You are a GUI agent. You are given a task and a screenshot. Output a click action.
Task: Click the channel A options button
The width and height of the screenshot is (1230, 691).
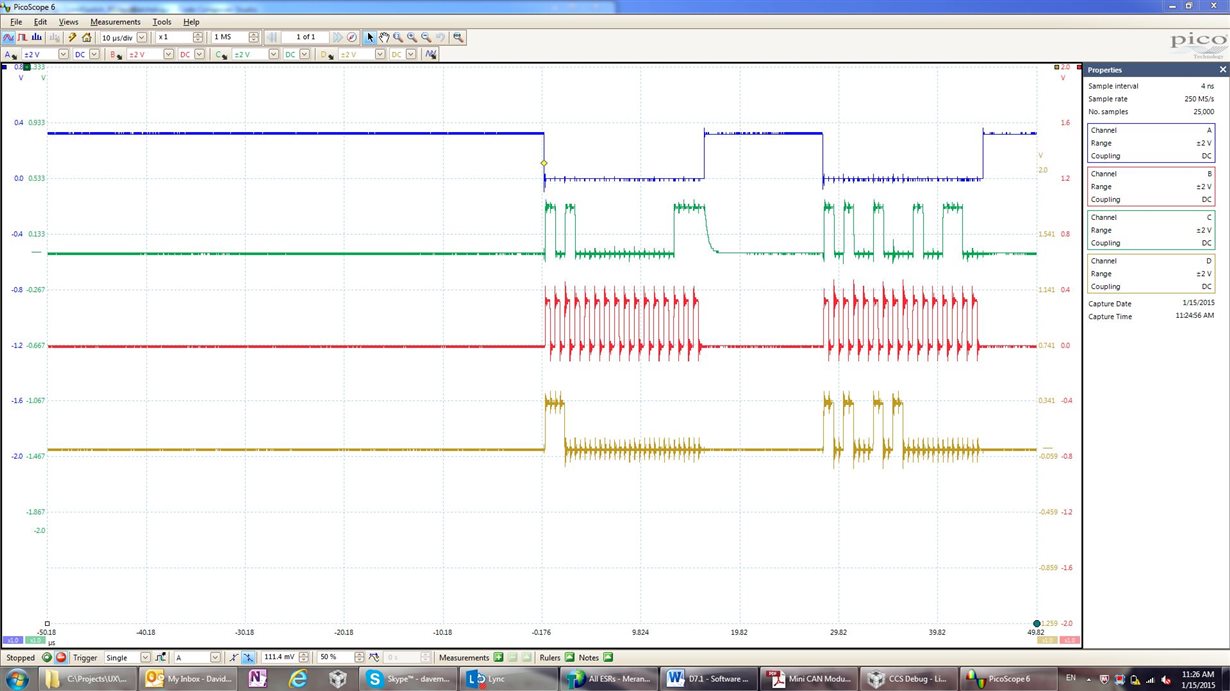point(10,54)
